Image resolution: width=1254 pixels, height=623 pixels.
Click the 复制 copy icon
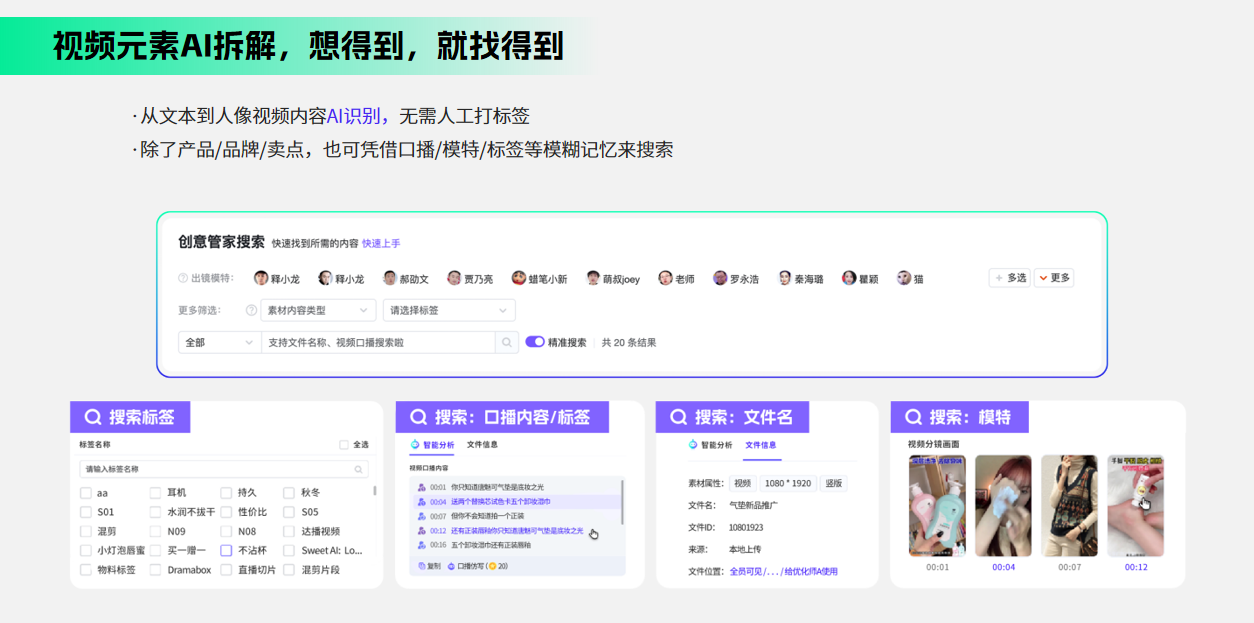pos(422,566)
